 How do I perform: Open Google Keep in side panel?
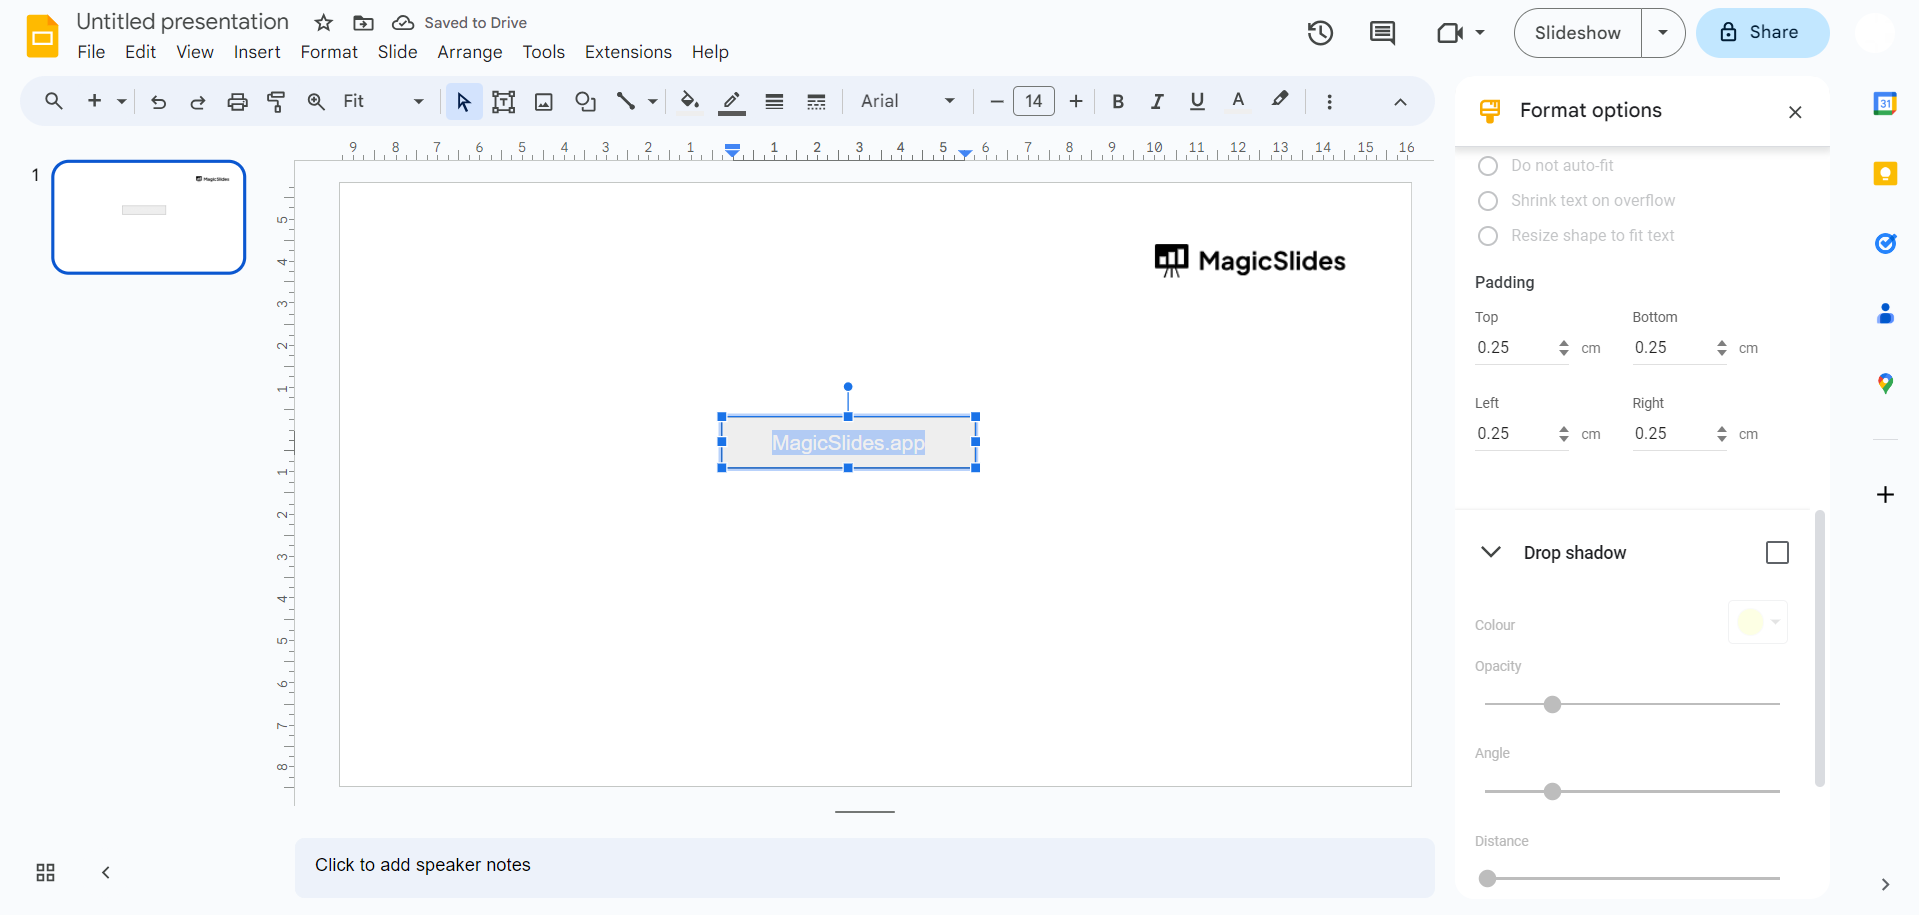(x=1885, y=174)
